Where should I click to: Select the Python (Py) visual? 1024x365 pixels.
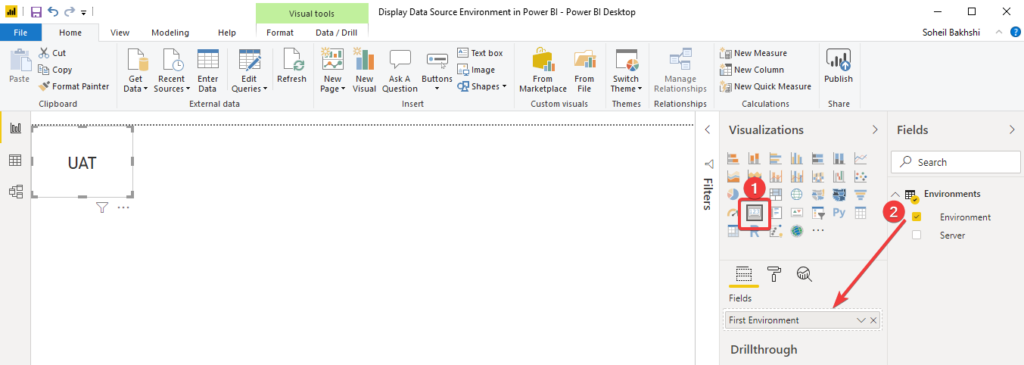(839, 212)
